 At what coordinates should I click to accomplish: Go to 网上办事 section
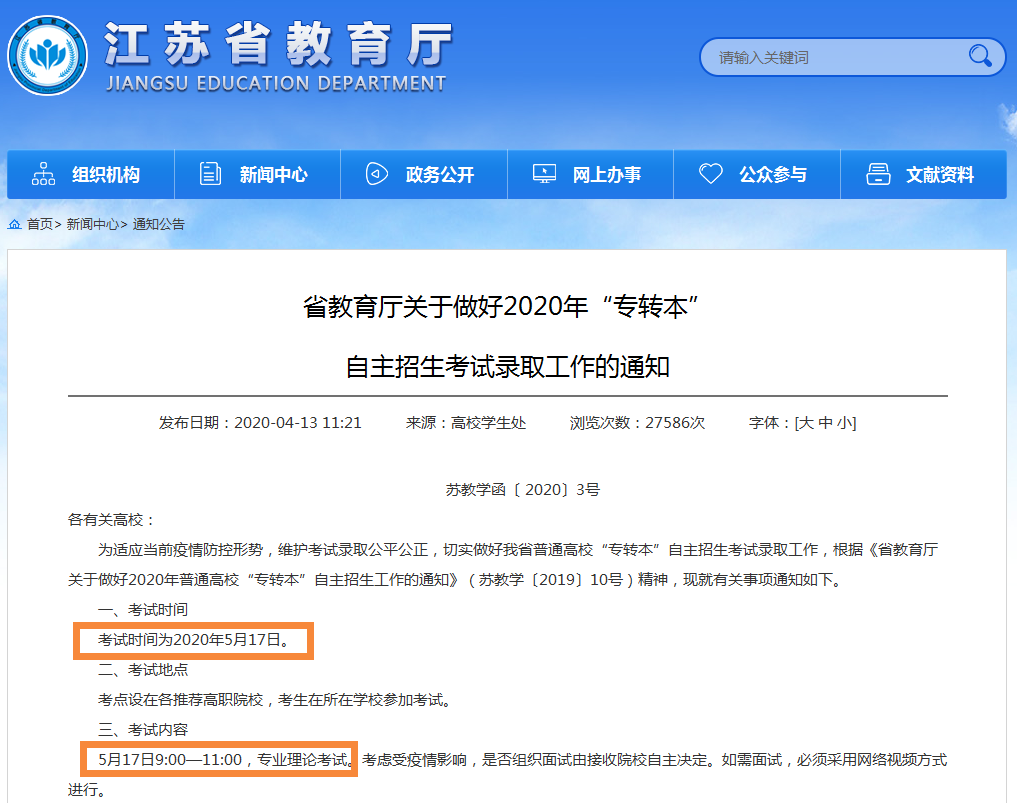[x=606, y=175]
